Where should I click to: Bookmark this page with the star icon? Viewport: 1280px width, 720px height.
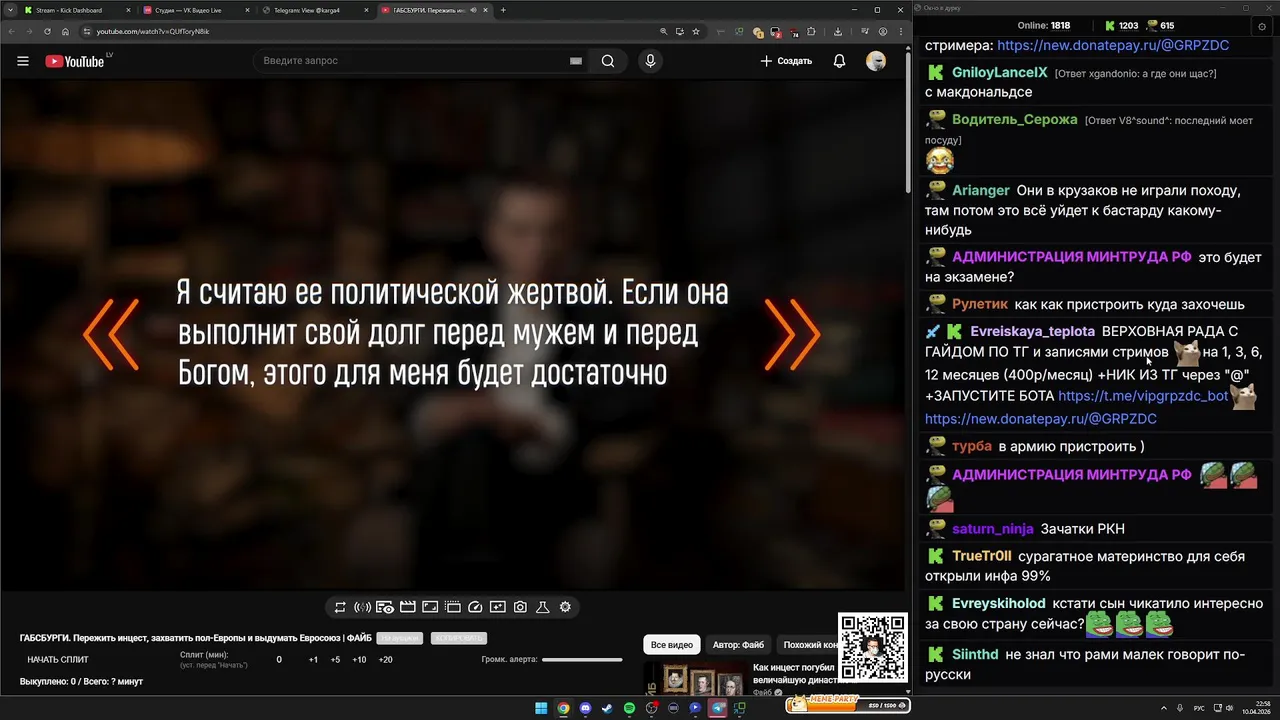point(695,31)
